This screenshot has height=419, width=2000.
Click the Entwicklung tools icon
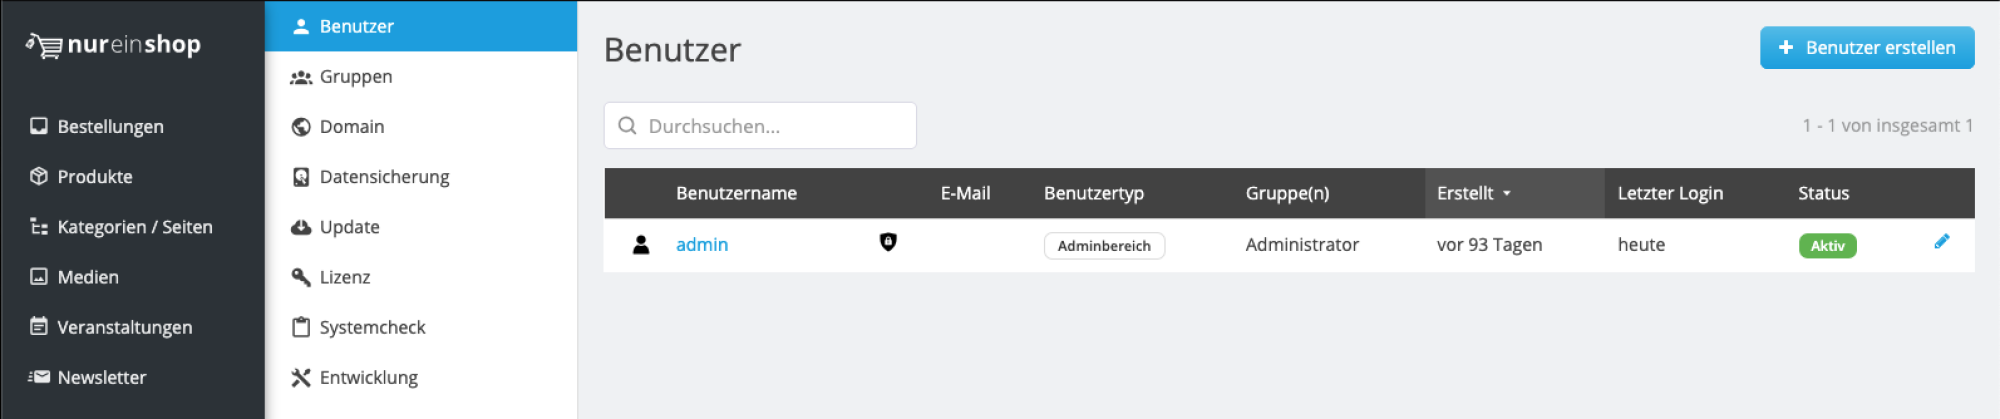tap(301, 377)
